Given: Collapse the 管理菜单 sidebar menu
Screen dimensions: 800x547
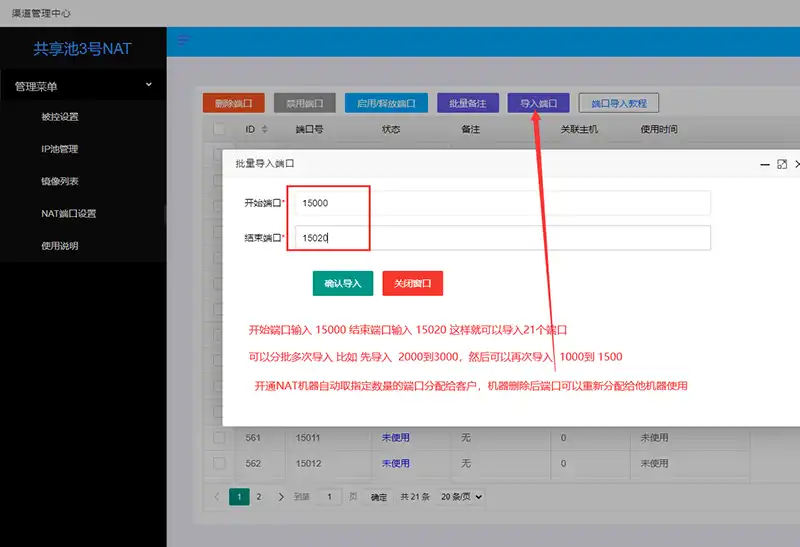Looking at the screenshot, I should click(149, 86).
